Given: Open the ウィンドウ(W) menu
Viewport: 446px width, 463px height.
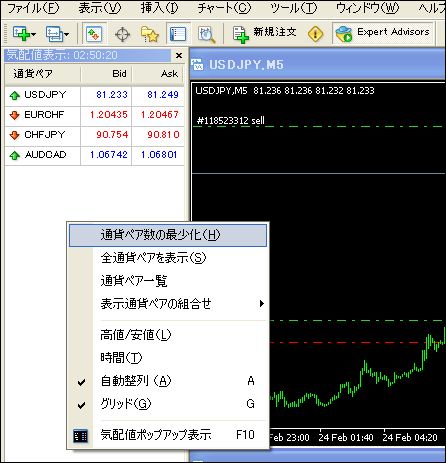Looking at the screenshot, I should (x=367, y=8).
